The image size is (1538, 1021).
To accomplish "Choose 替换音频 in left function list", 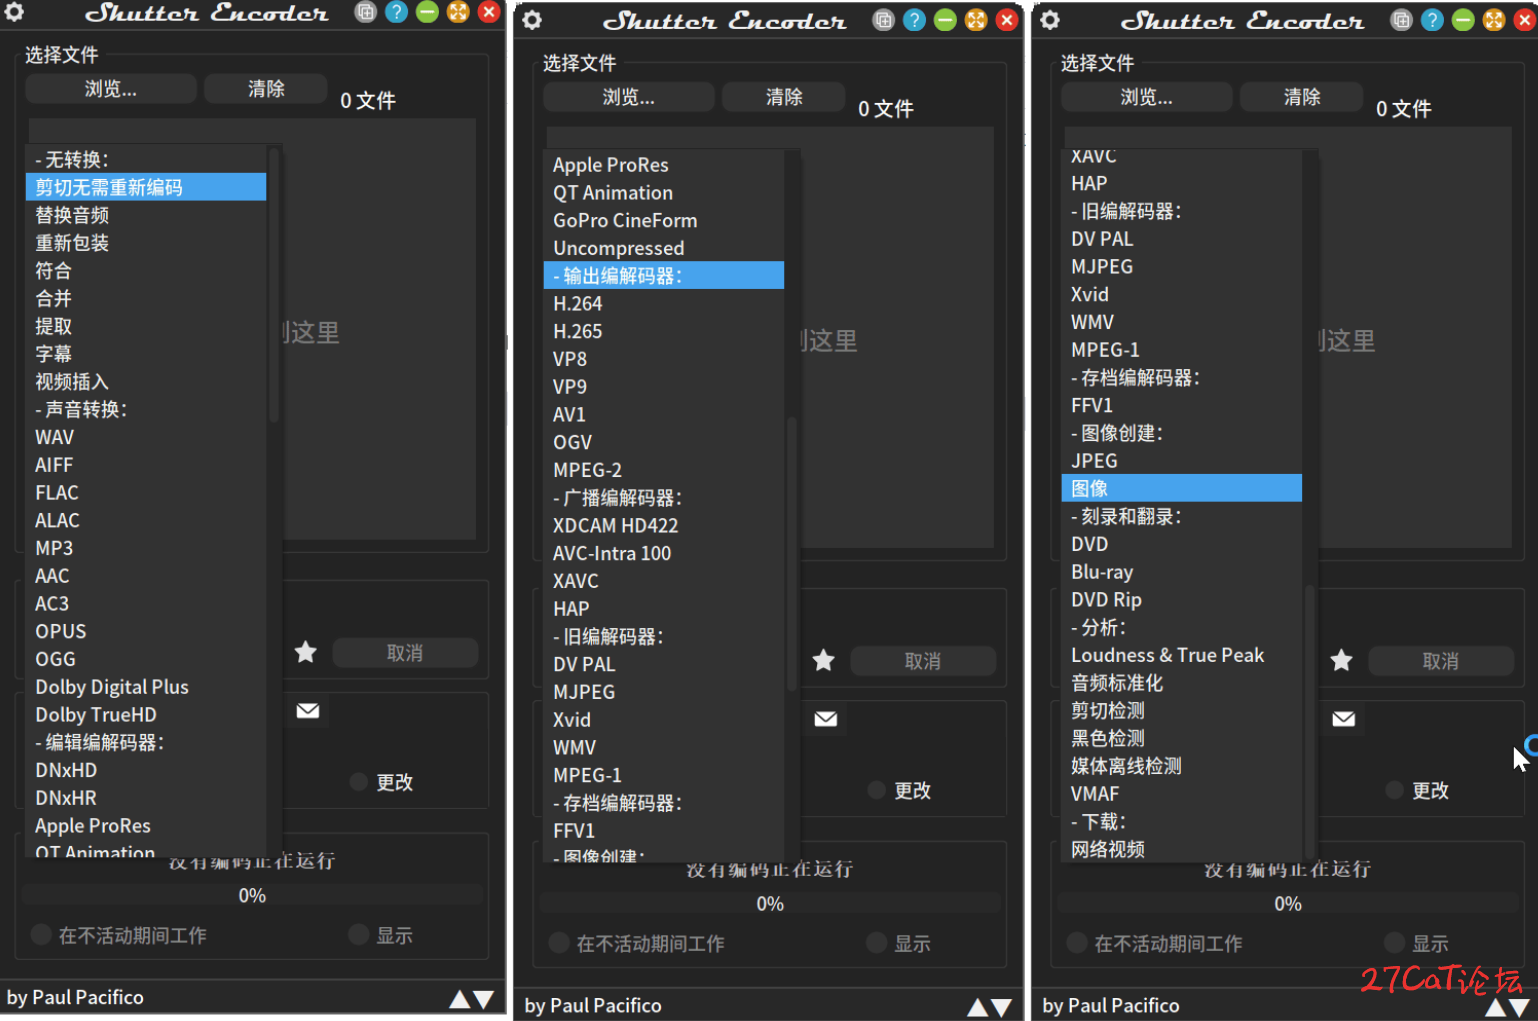I will point(146,215).
